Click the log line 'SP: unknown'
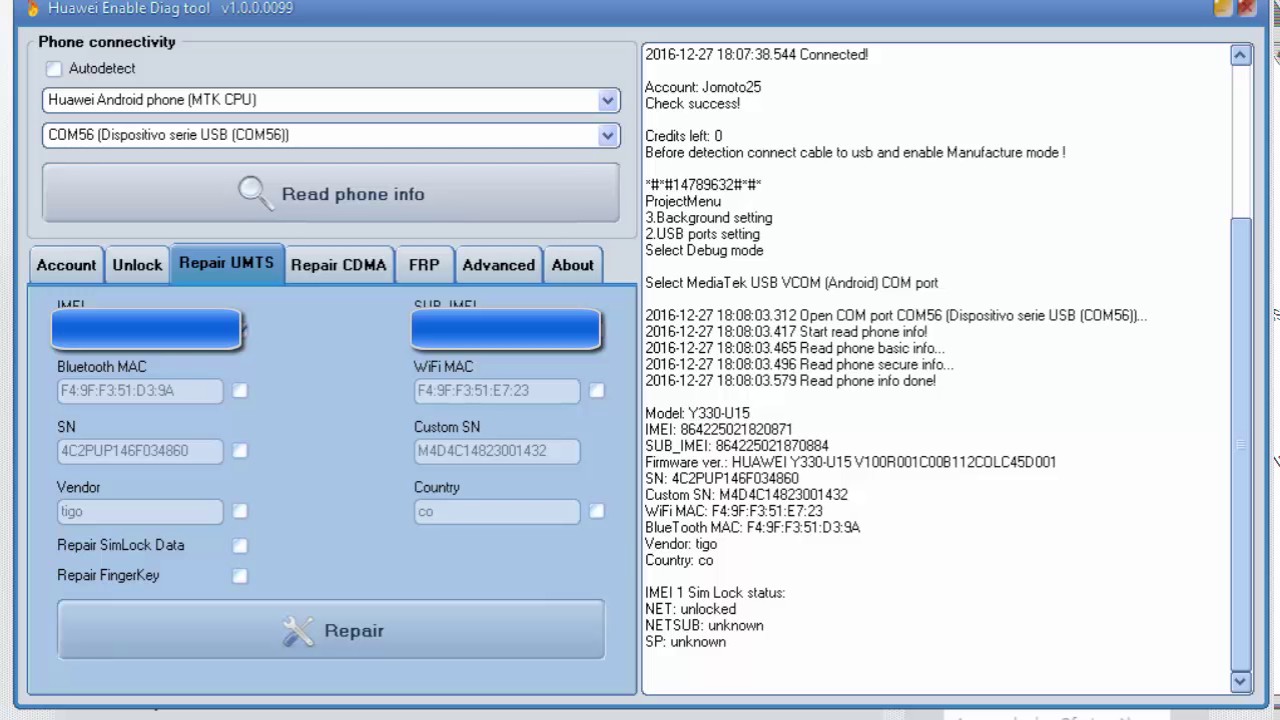The width and height of the screenshot is (1280, 720). tap(685, 642)
